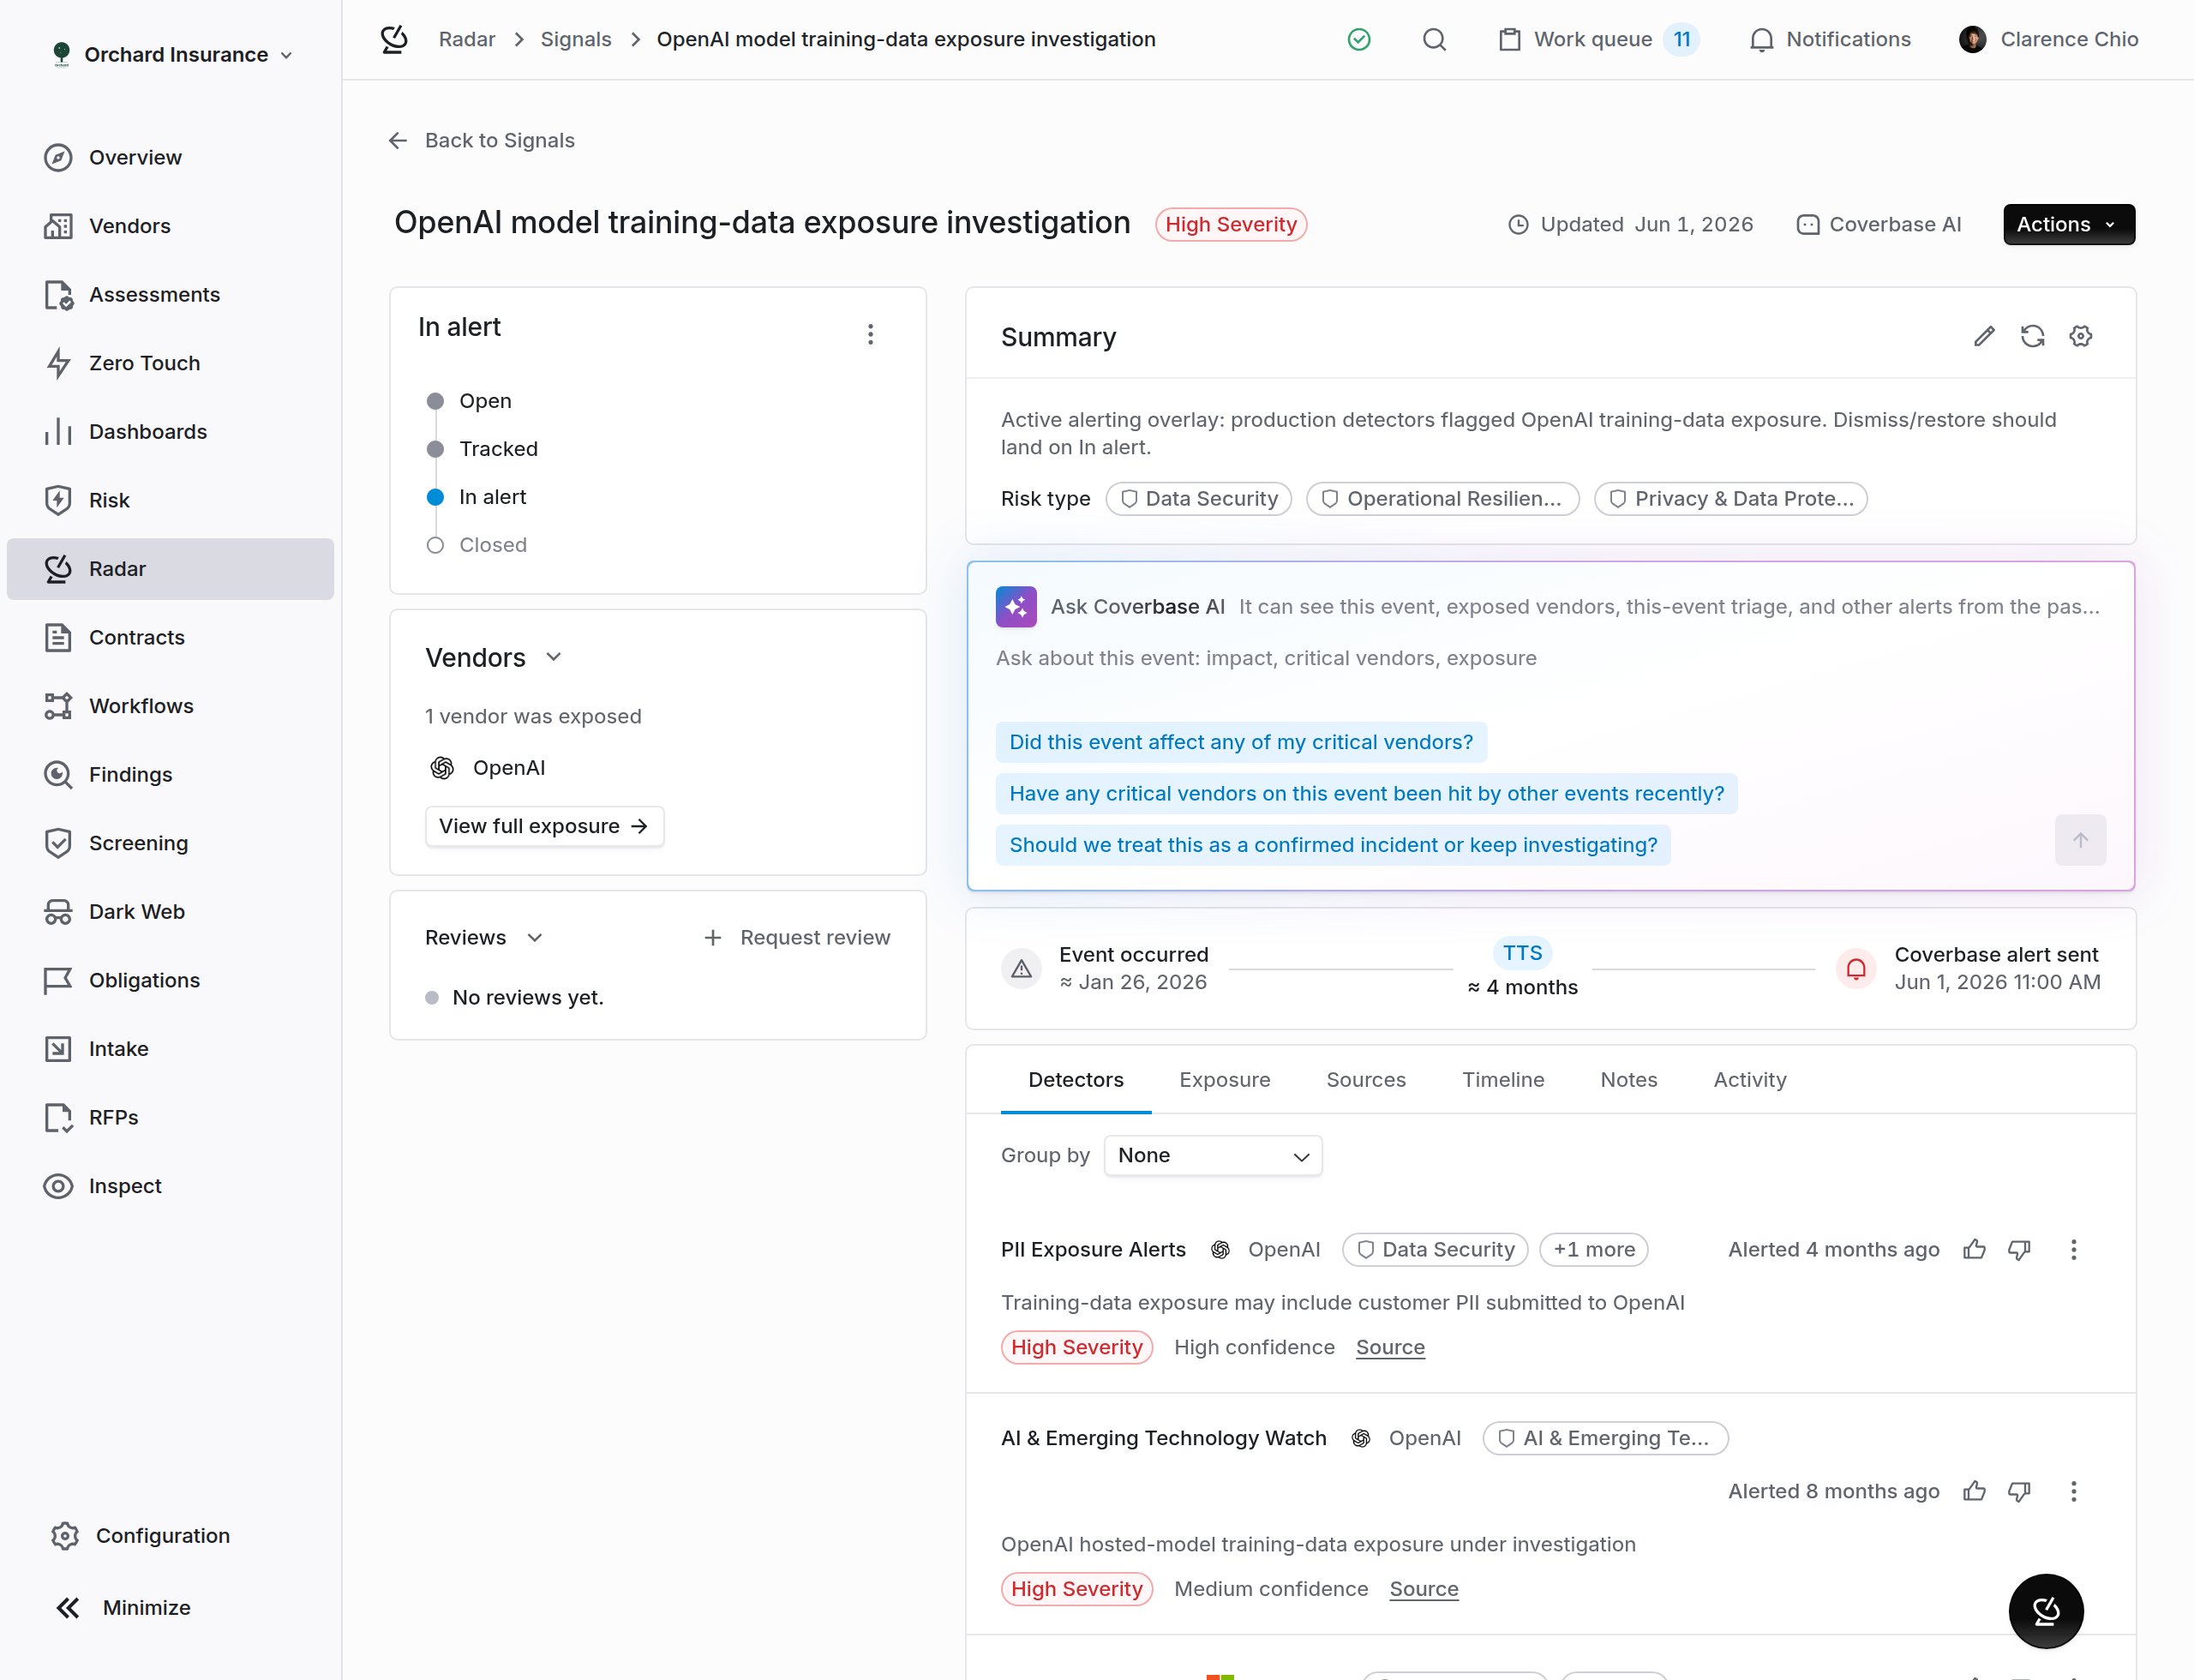Click the Radar logo icon in breadcrumb
This screenshot has height=1680, width=2194.
click(394, 39)
